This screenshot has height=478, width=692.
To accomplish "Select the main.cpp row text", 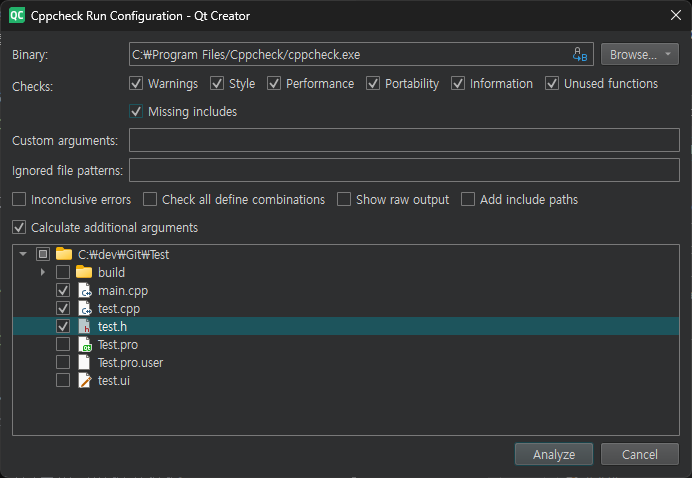I will click(123, 291).
